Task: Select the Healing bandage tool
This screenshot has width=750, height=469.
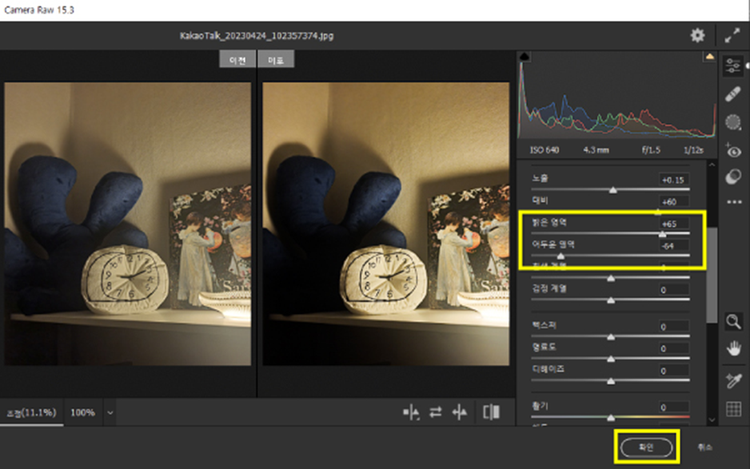Action: [733, 94]
